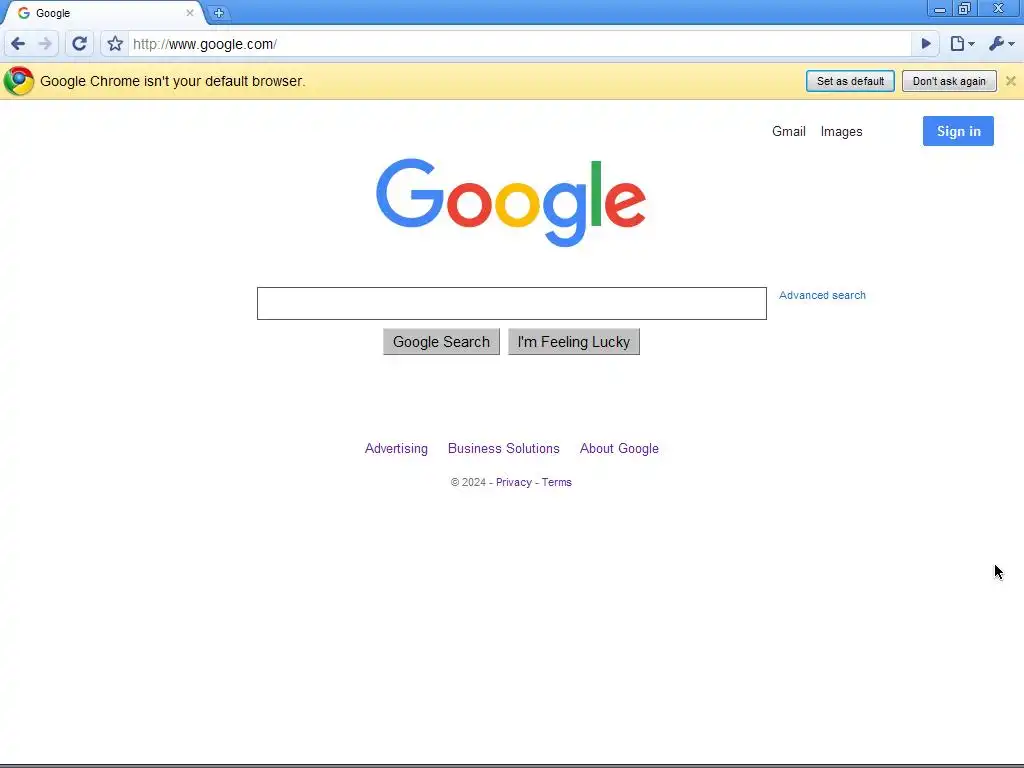This screenshot has width=1024, height=768.
Task: Open Advanced search link
Action: coord(822,295)
